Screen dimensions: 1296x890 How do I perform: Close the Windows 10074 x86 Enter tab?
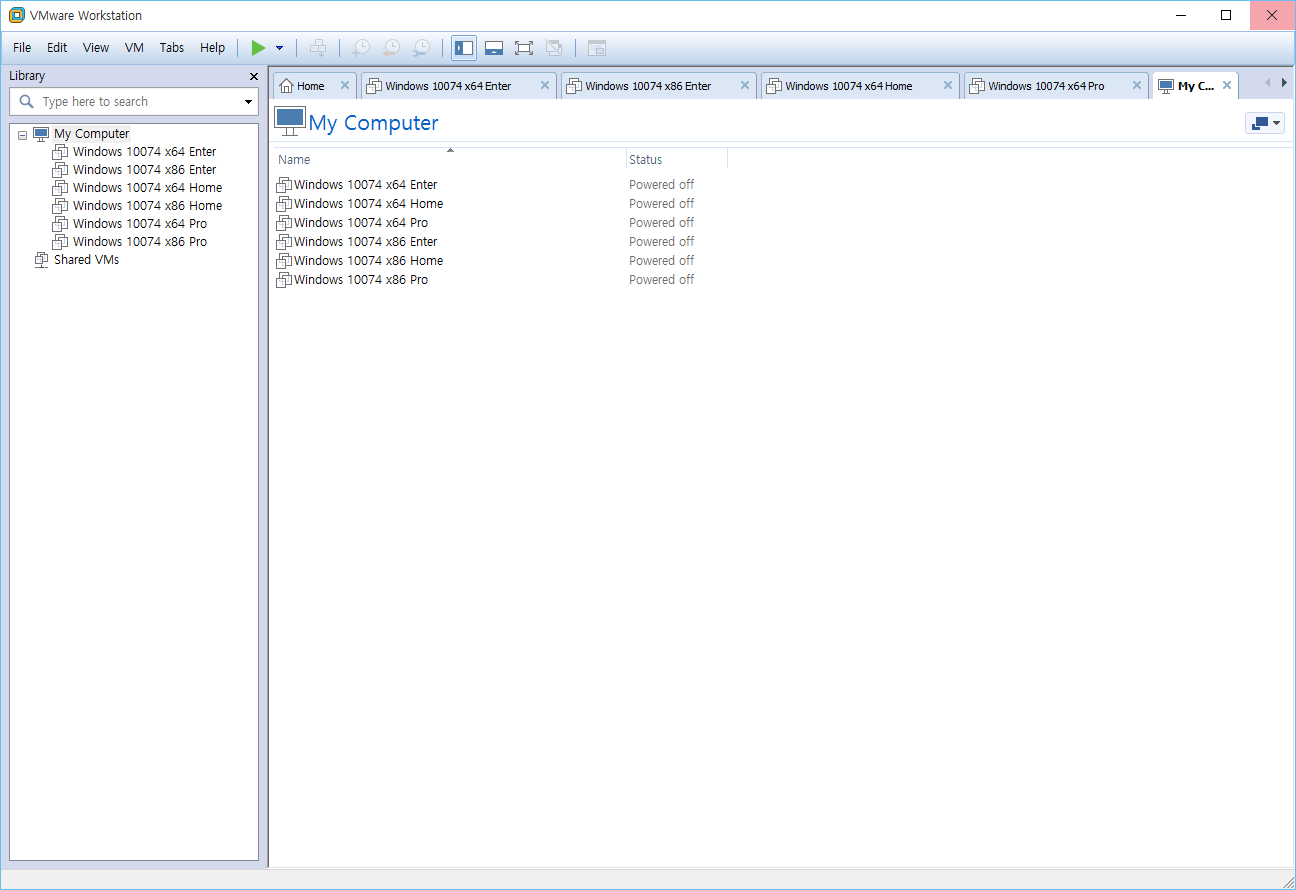pyautogui.click(x=745, y=86)
